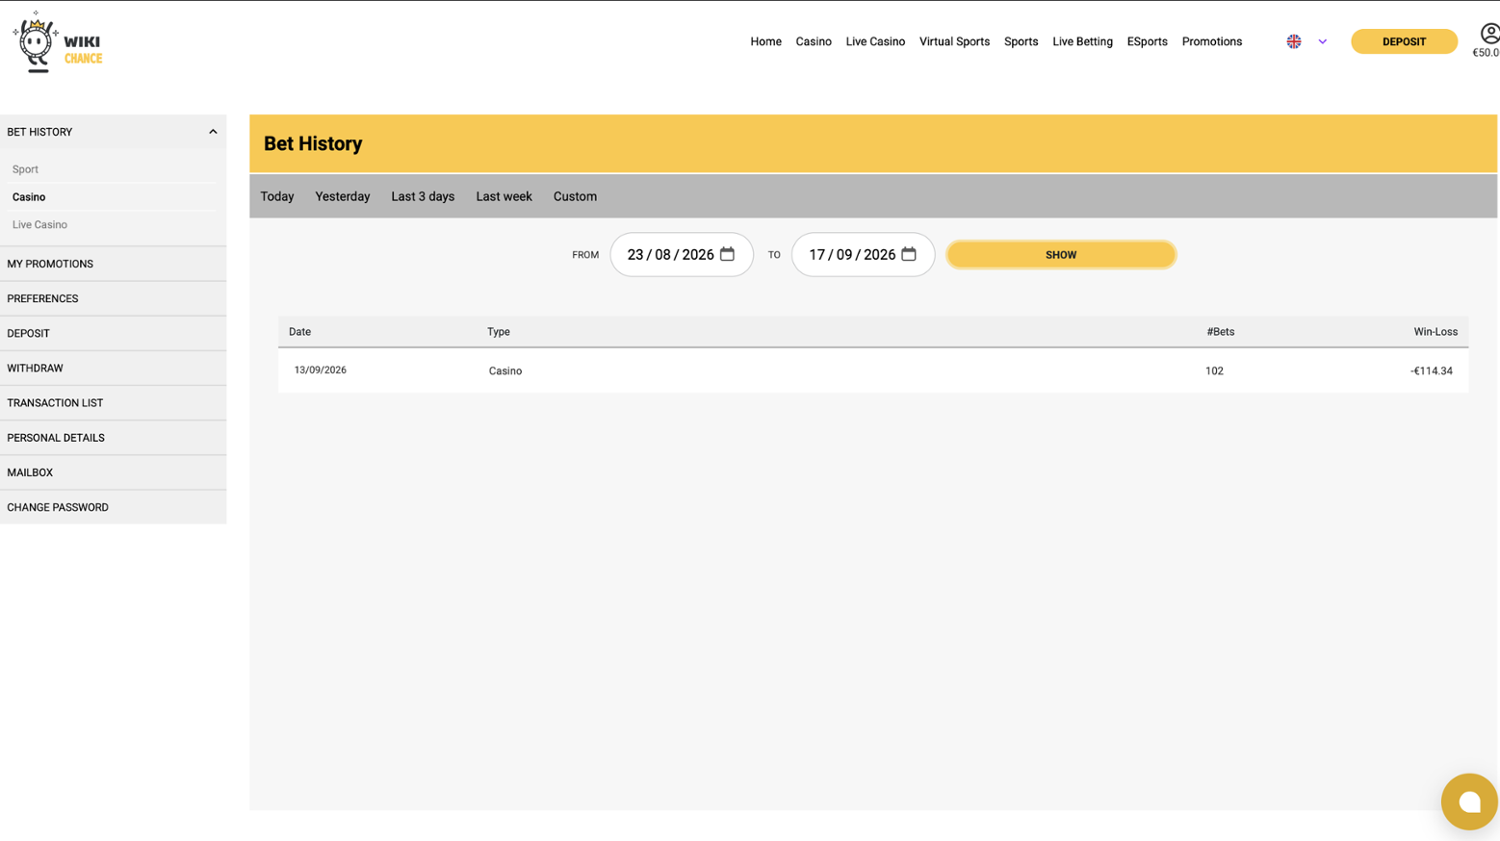Open Transaction List in the sidebar
The height and width of the screenshot is (841, 1500).
113,403
